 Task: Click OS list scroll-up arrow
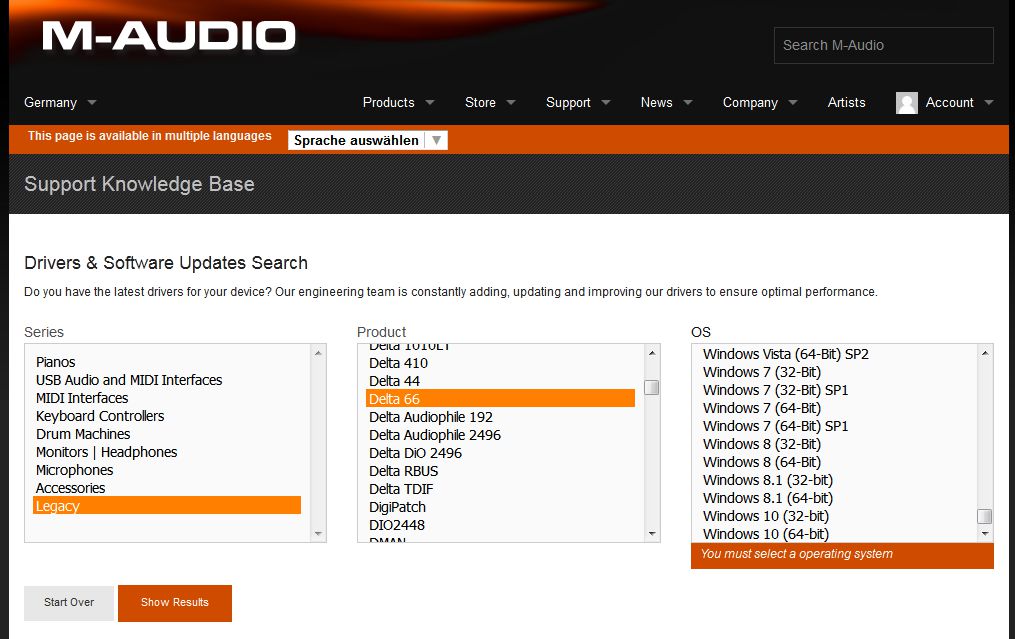[x=985, y=353]
